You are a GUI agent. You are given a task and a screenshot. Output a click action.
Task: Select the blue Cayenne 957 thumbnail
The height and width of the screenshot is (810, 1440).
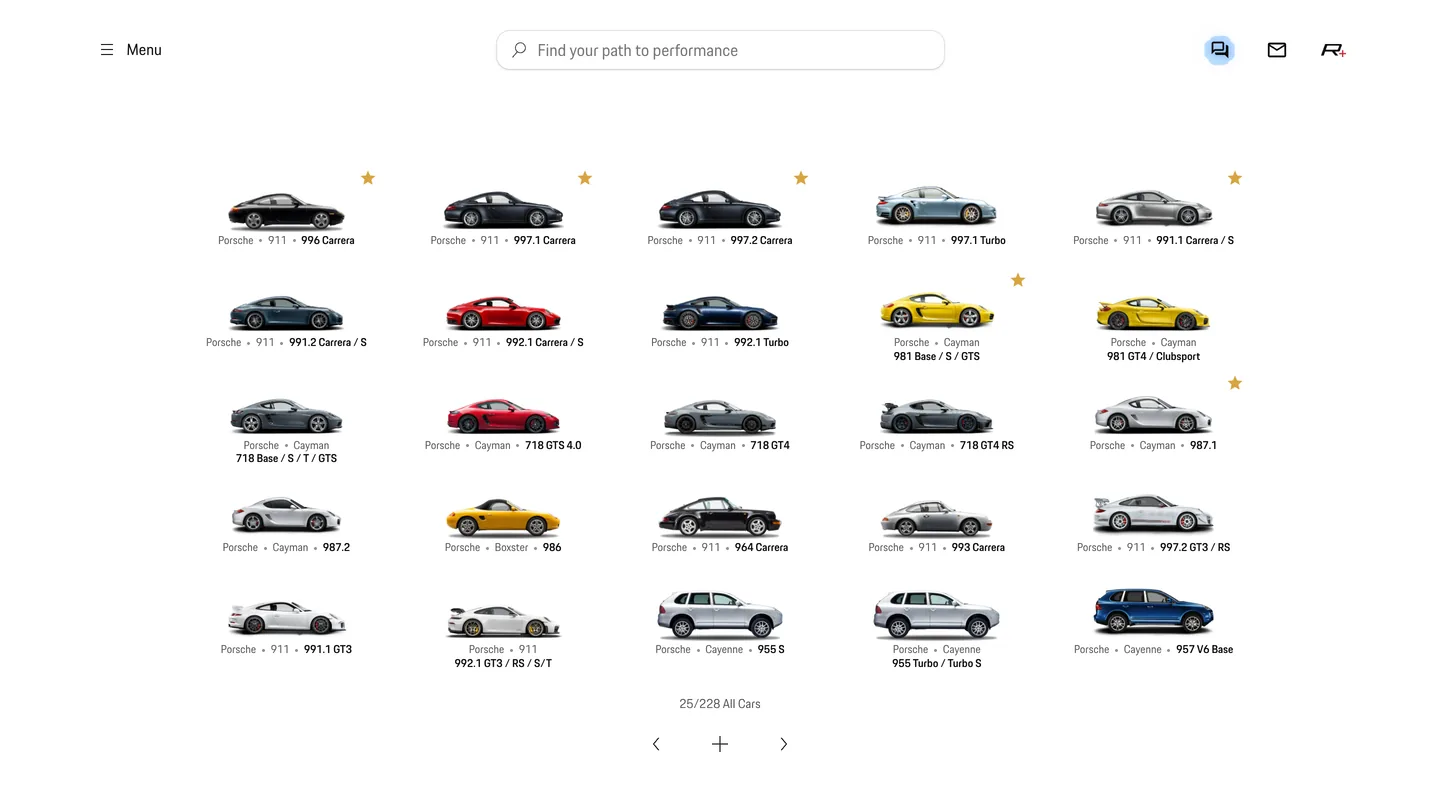click(x=1154, y=611)
